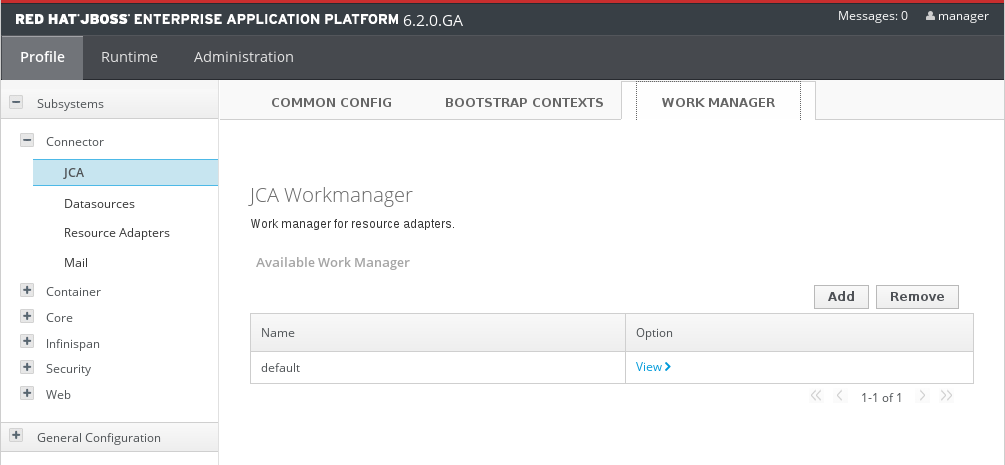Collapse the Connector tree node
Screen dimensions: 1005x465
pyautogui.click(x=27, y=141)
